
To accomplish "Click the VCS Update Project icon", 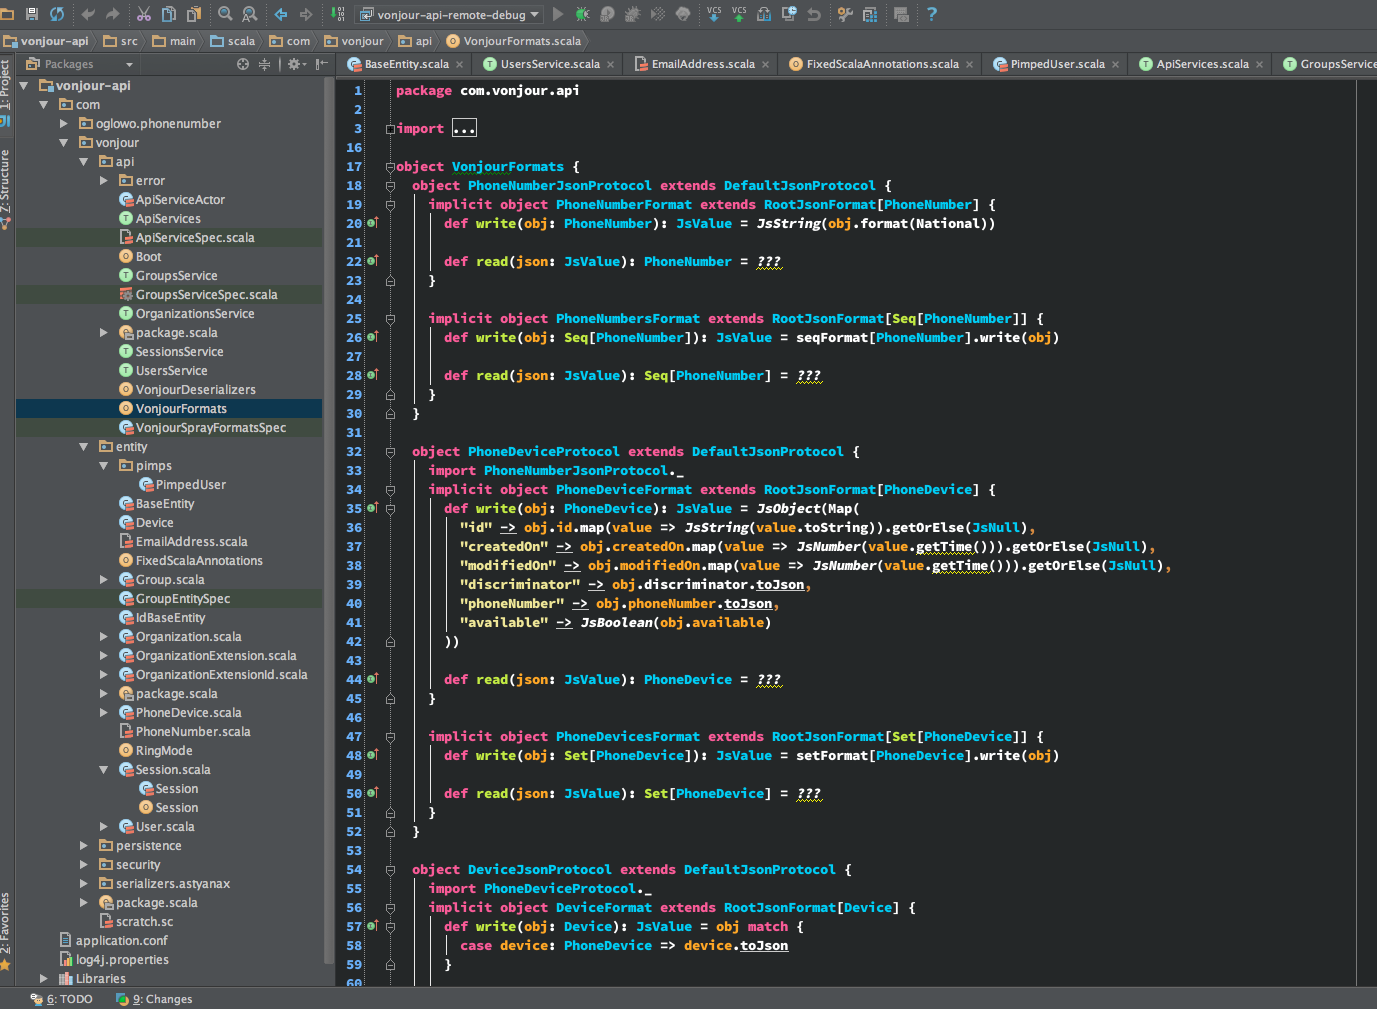I will tap(714, 14).
